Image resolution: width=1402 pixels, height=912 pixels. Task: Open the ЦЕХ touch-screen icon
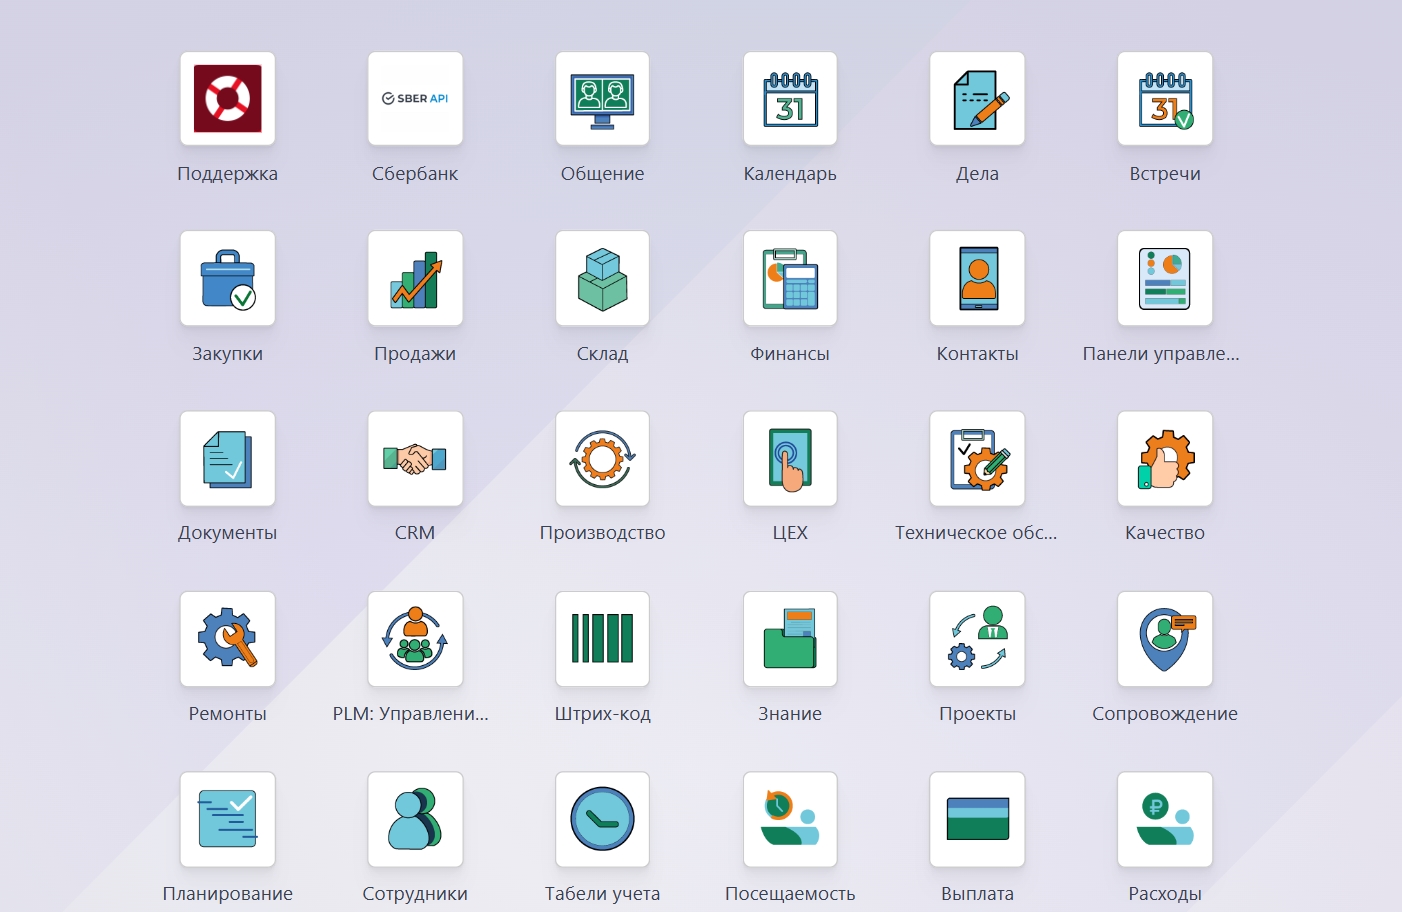coord(790,459)
